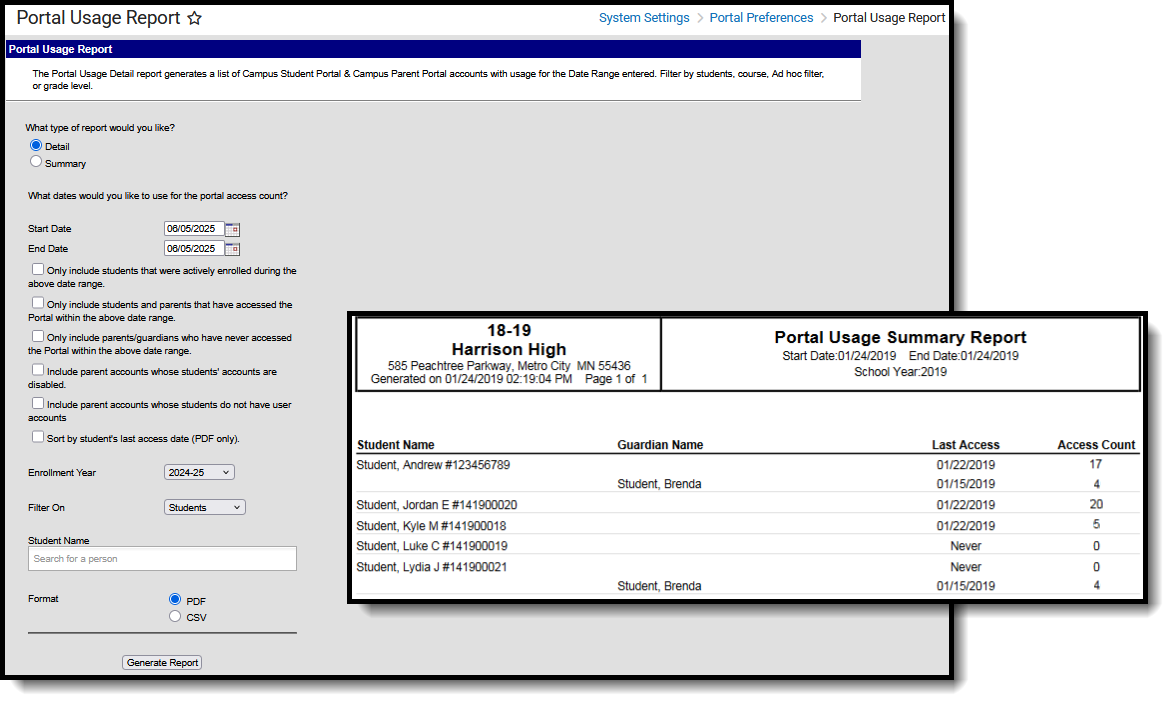This screenshot has height=705, width=1173.
Task: Toggle sort by student's last access date
Action: 37,437
